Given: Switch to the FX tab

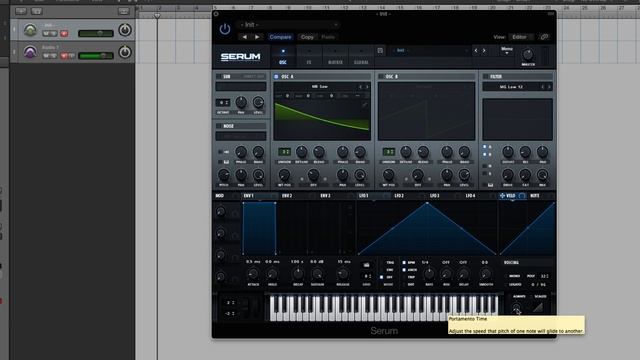Looking at the screenshot, I should (309, 57).
